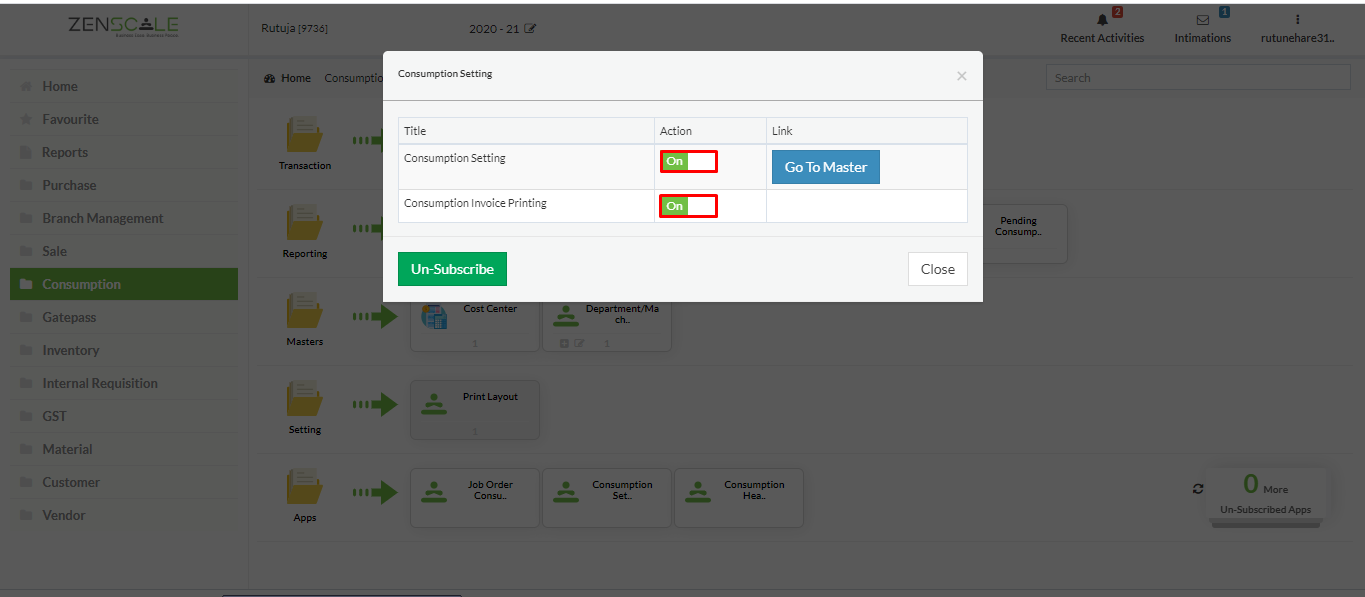The width and height of the screenshot is (1365, 597).
Task: Click the edit icon on Department tile
Action: coord(579,343)
